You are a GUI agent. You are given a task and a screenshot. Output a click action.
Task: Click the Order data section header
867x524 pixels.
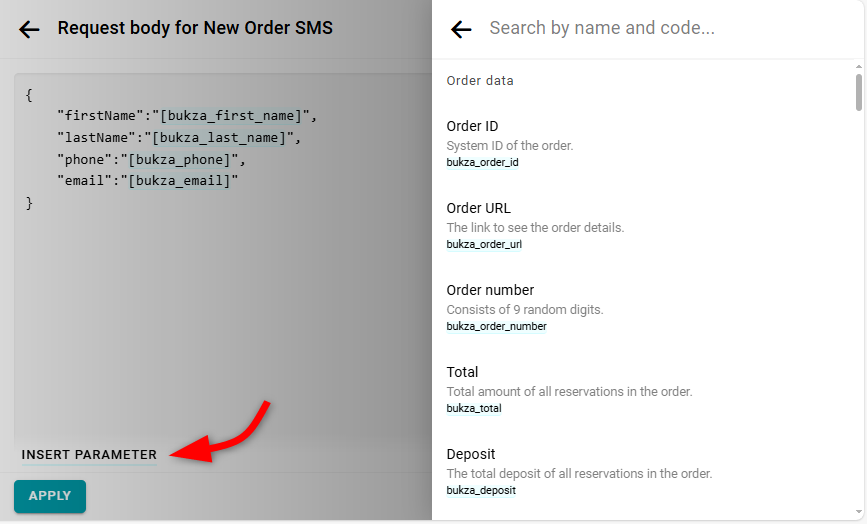pyautogui.click(x=480, y=81)
